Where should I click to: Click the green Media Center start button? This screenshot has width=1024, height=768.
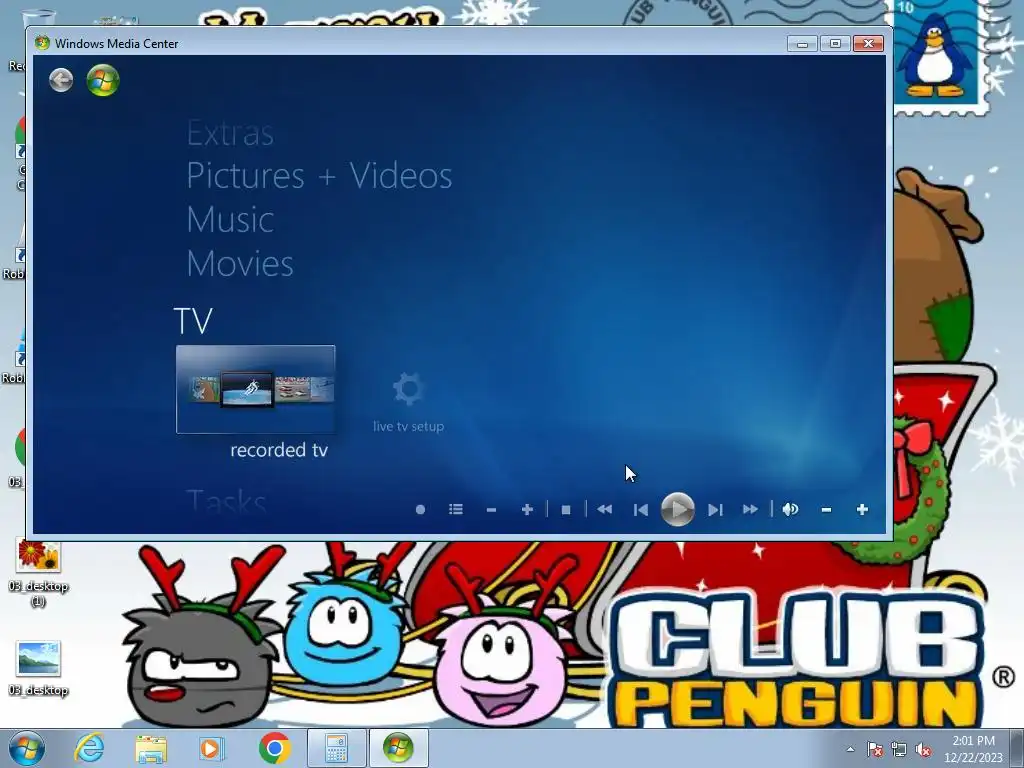103,80
